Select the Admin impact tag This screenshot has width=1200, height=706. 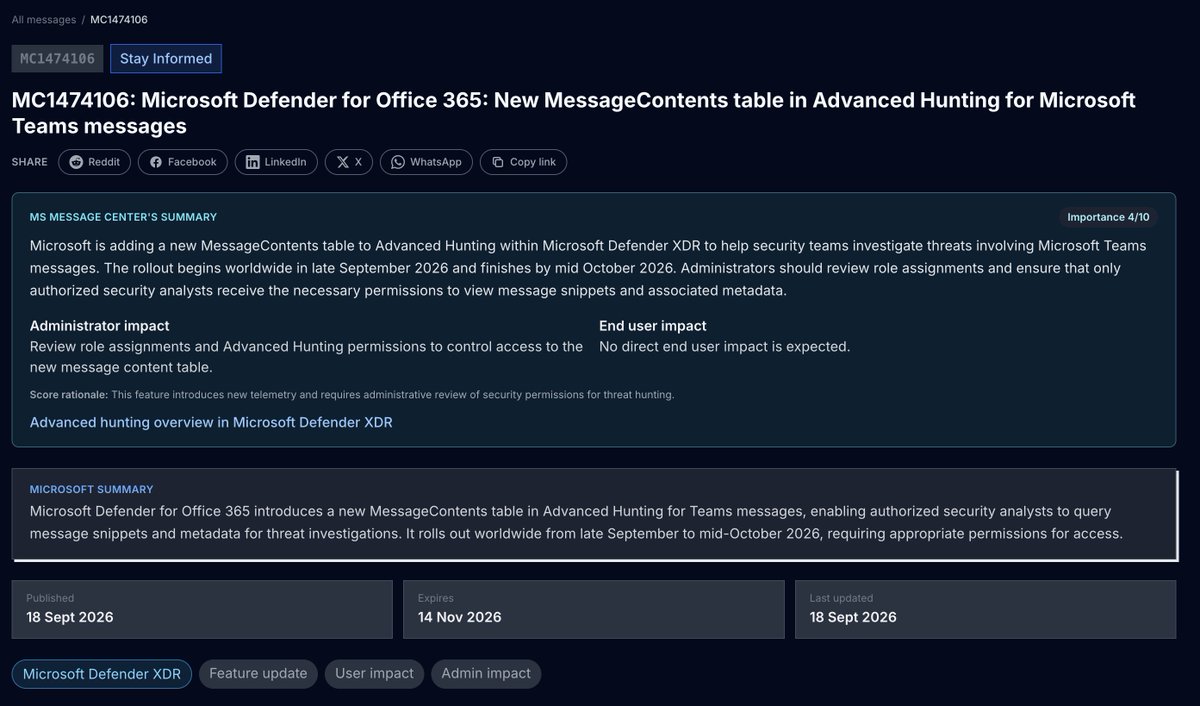[x=486, y=674]
